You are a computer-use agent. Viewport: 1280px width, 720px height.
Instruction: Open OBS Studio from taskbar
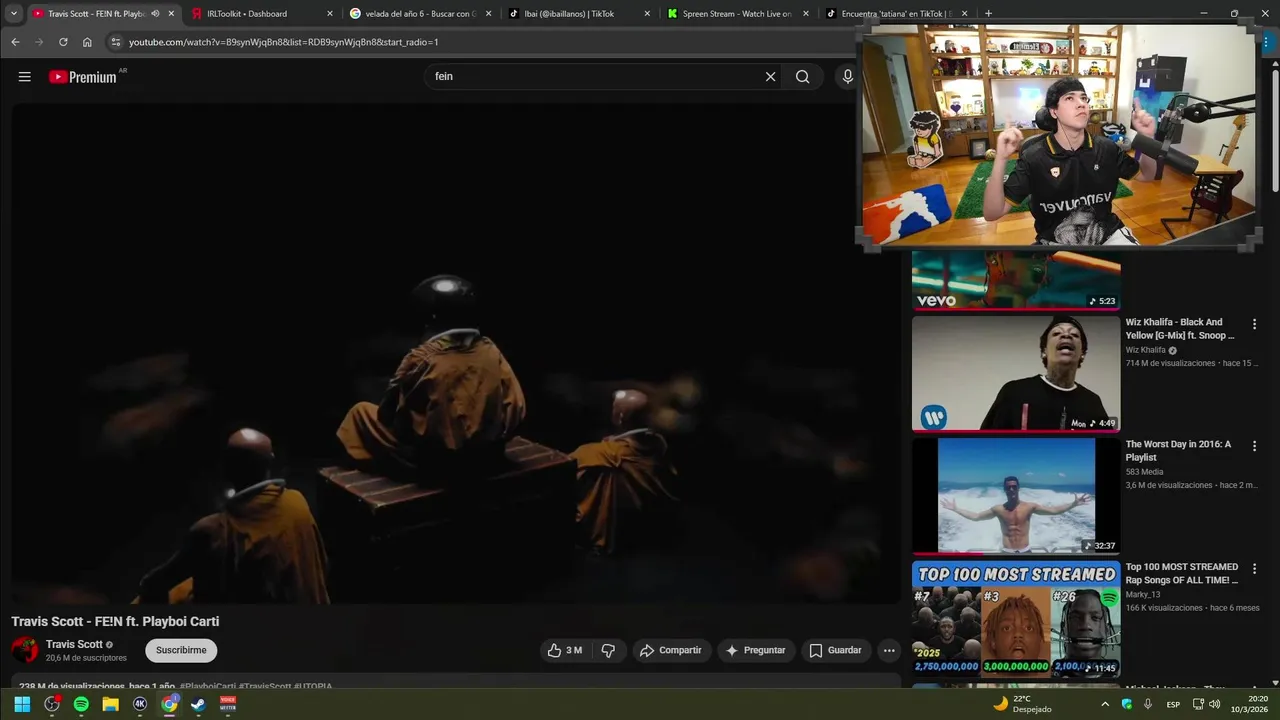[x=52, y=704]
